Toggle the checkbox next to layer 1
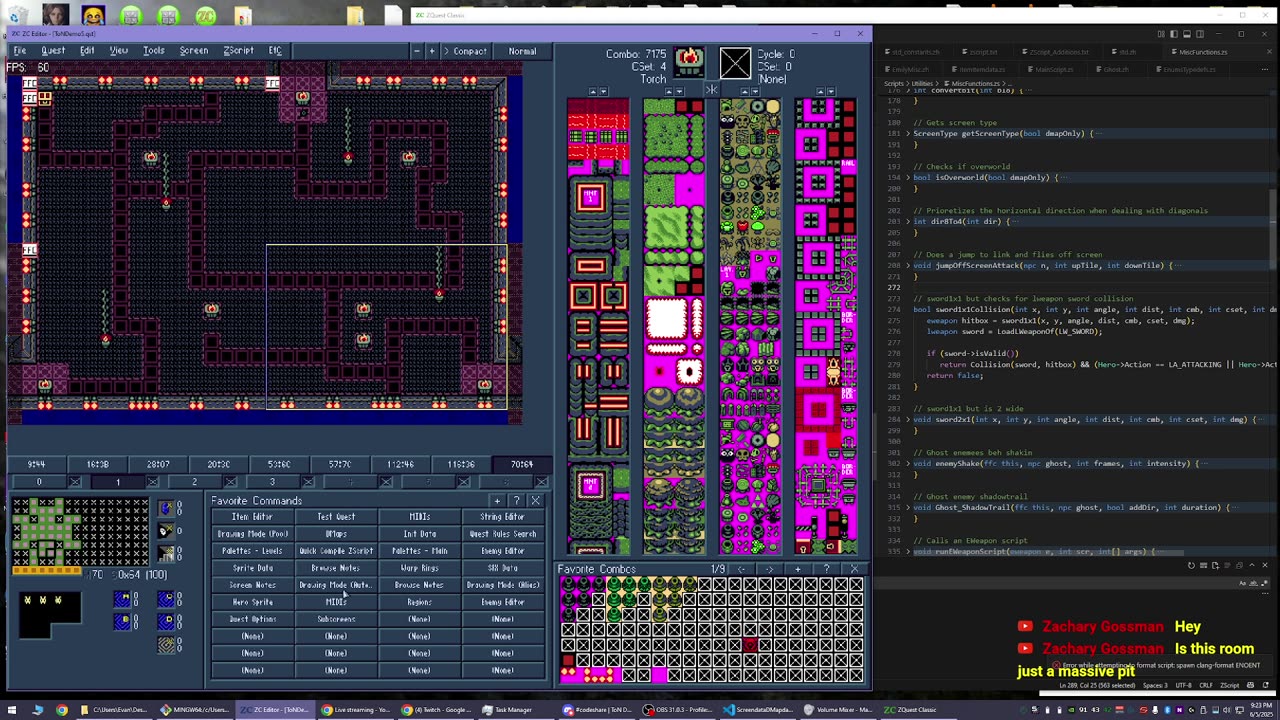The image size is (1280, 720). coord(153,482)
